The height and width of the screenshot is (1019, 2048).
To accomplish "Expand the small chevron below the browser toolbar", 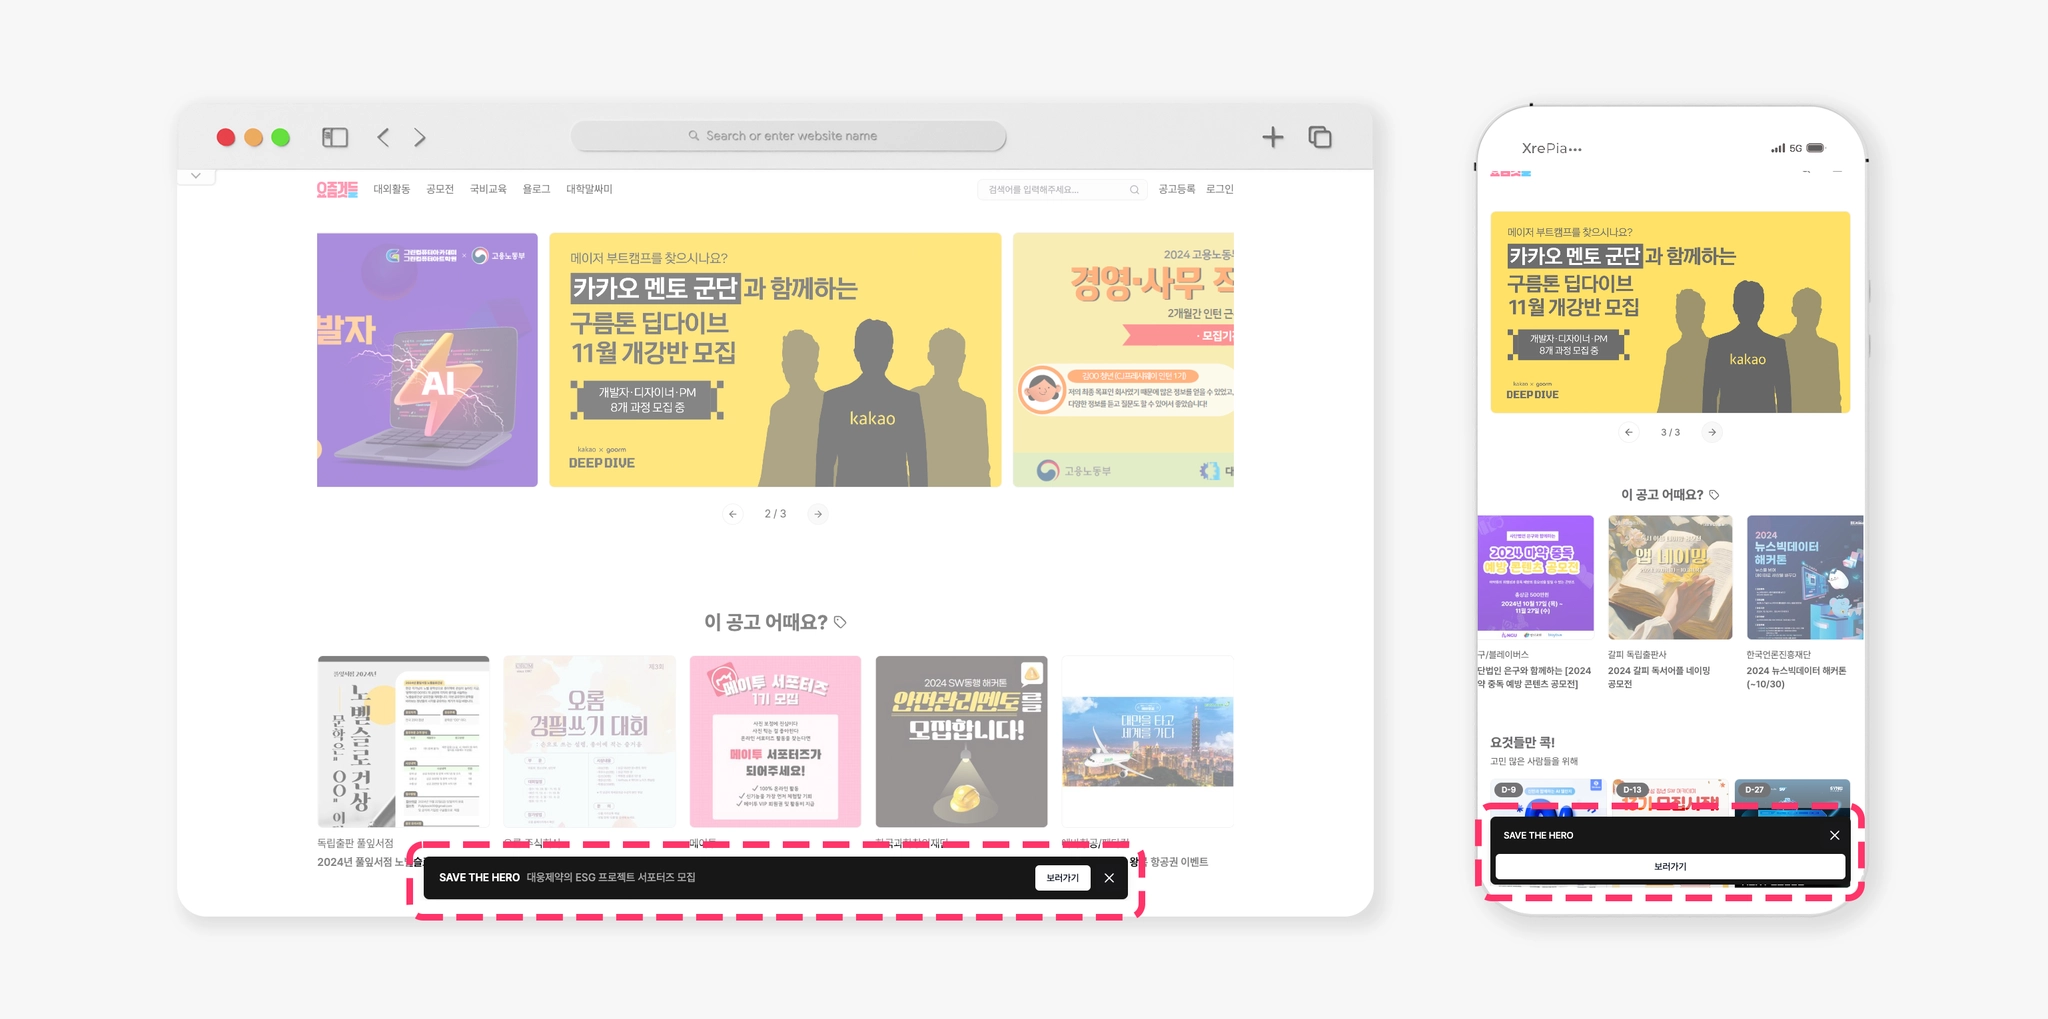I will point(196,176).
